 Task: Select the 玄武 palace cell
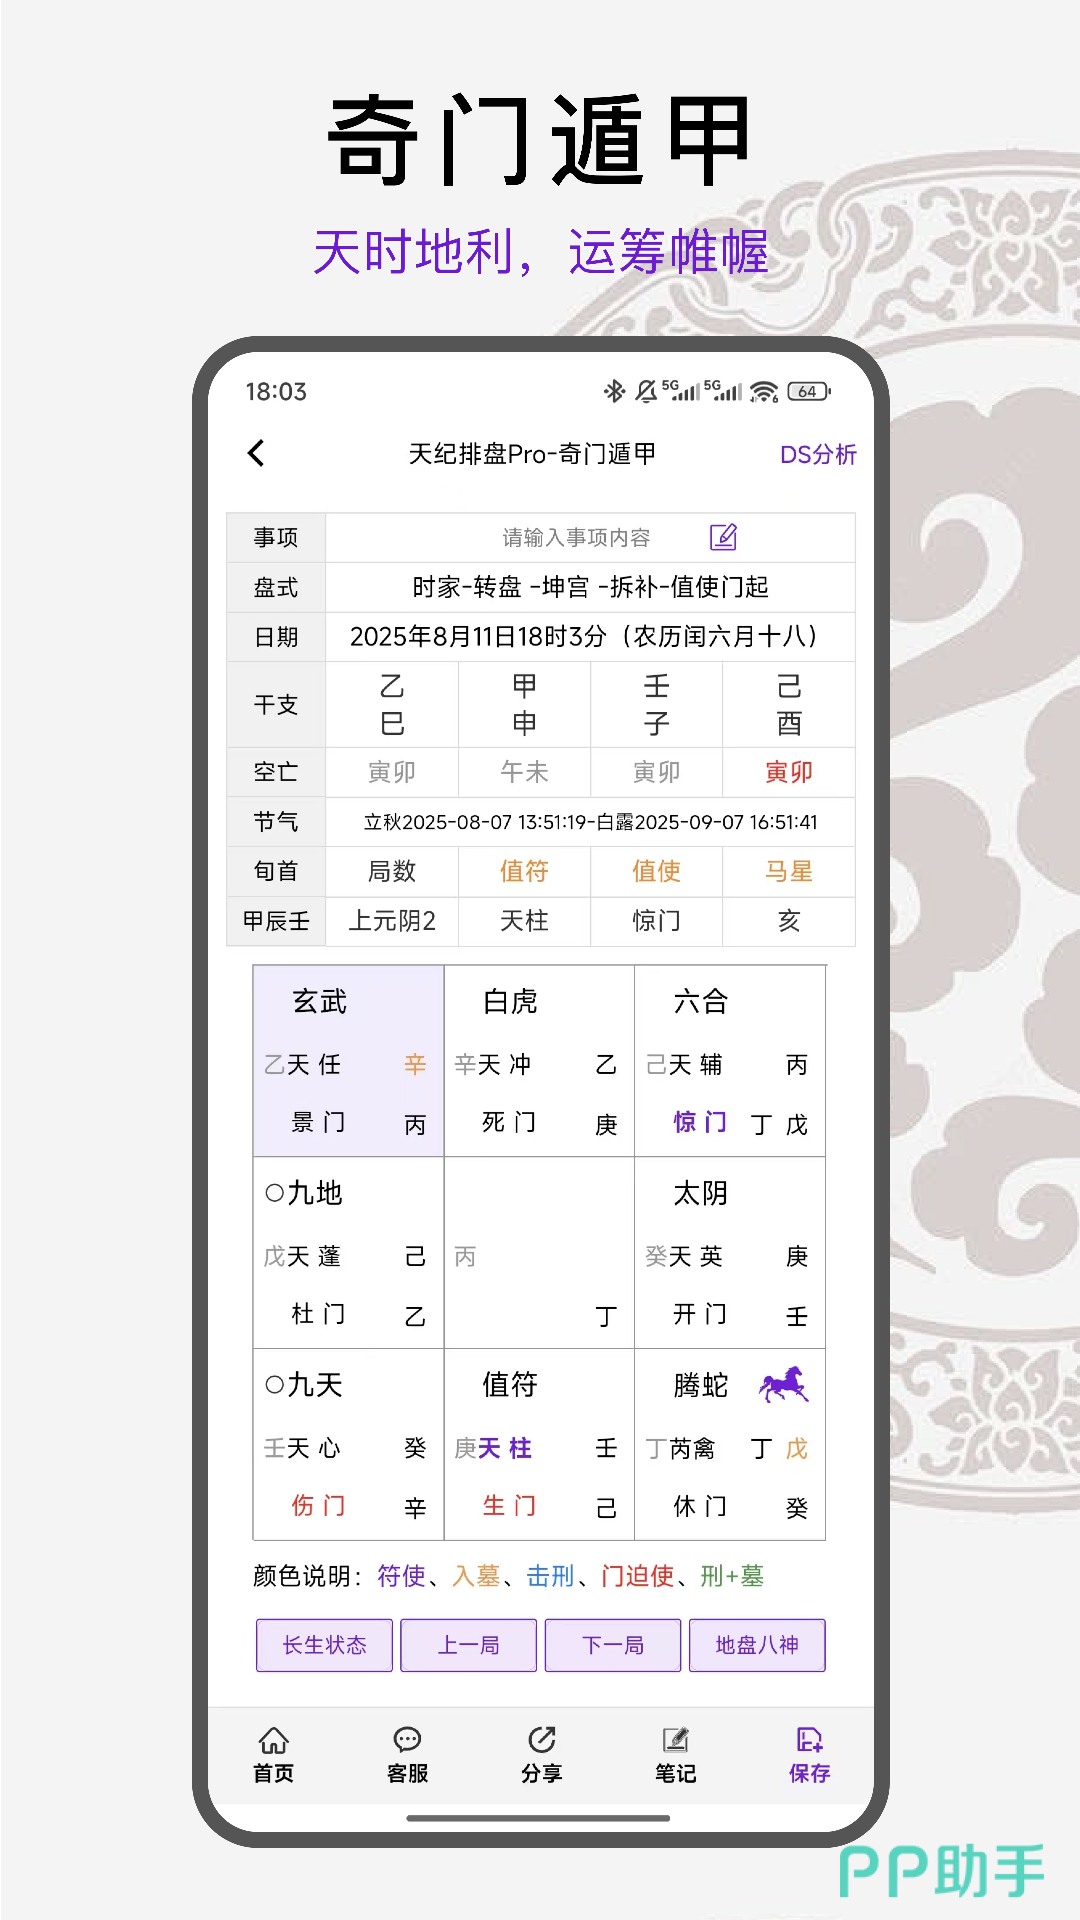coord(348,1061)
